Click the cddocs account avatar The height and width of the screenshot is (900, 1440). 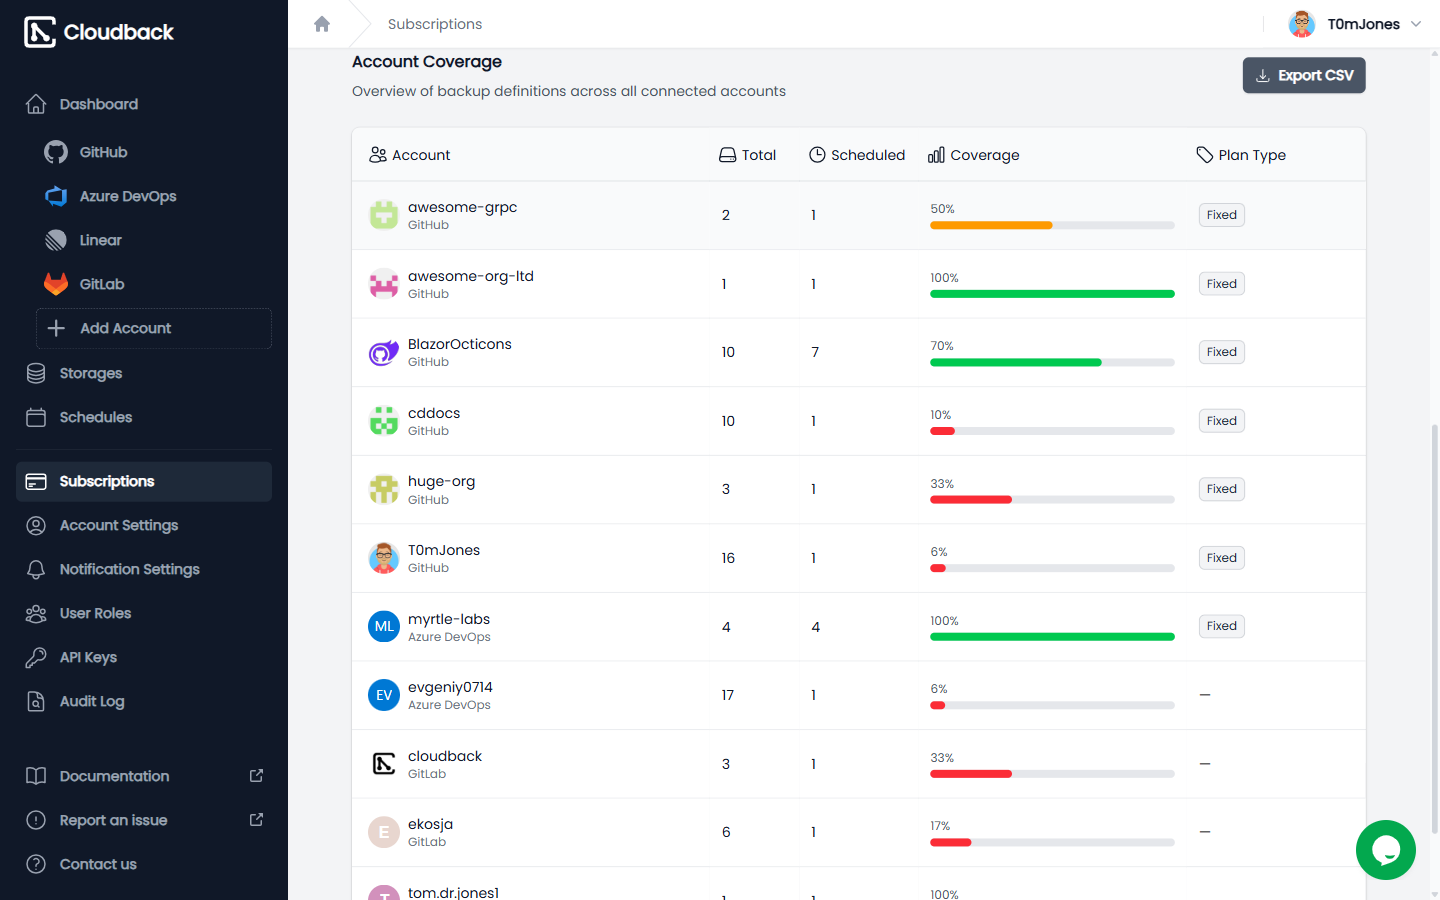click(x=384, y=421)
